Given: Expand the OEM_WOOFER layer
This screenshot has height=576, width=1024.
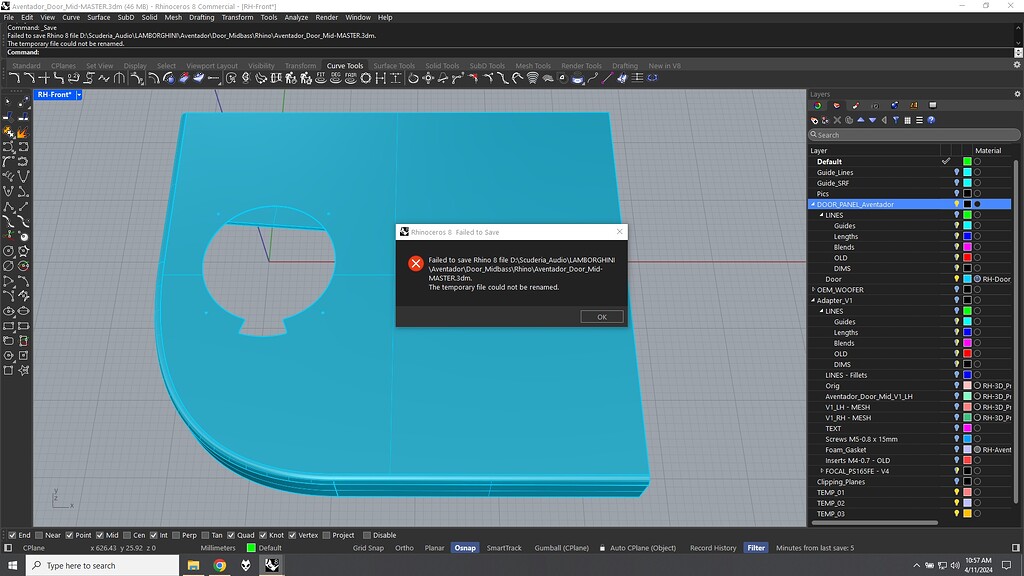Looking at the screenshot, I should coord(813,290).
